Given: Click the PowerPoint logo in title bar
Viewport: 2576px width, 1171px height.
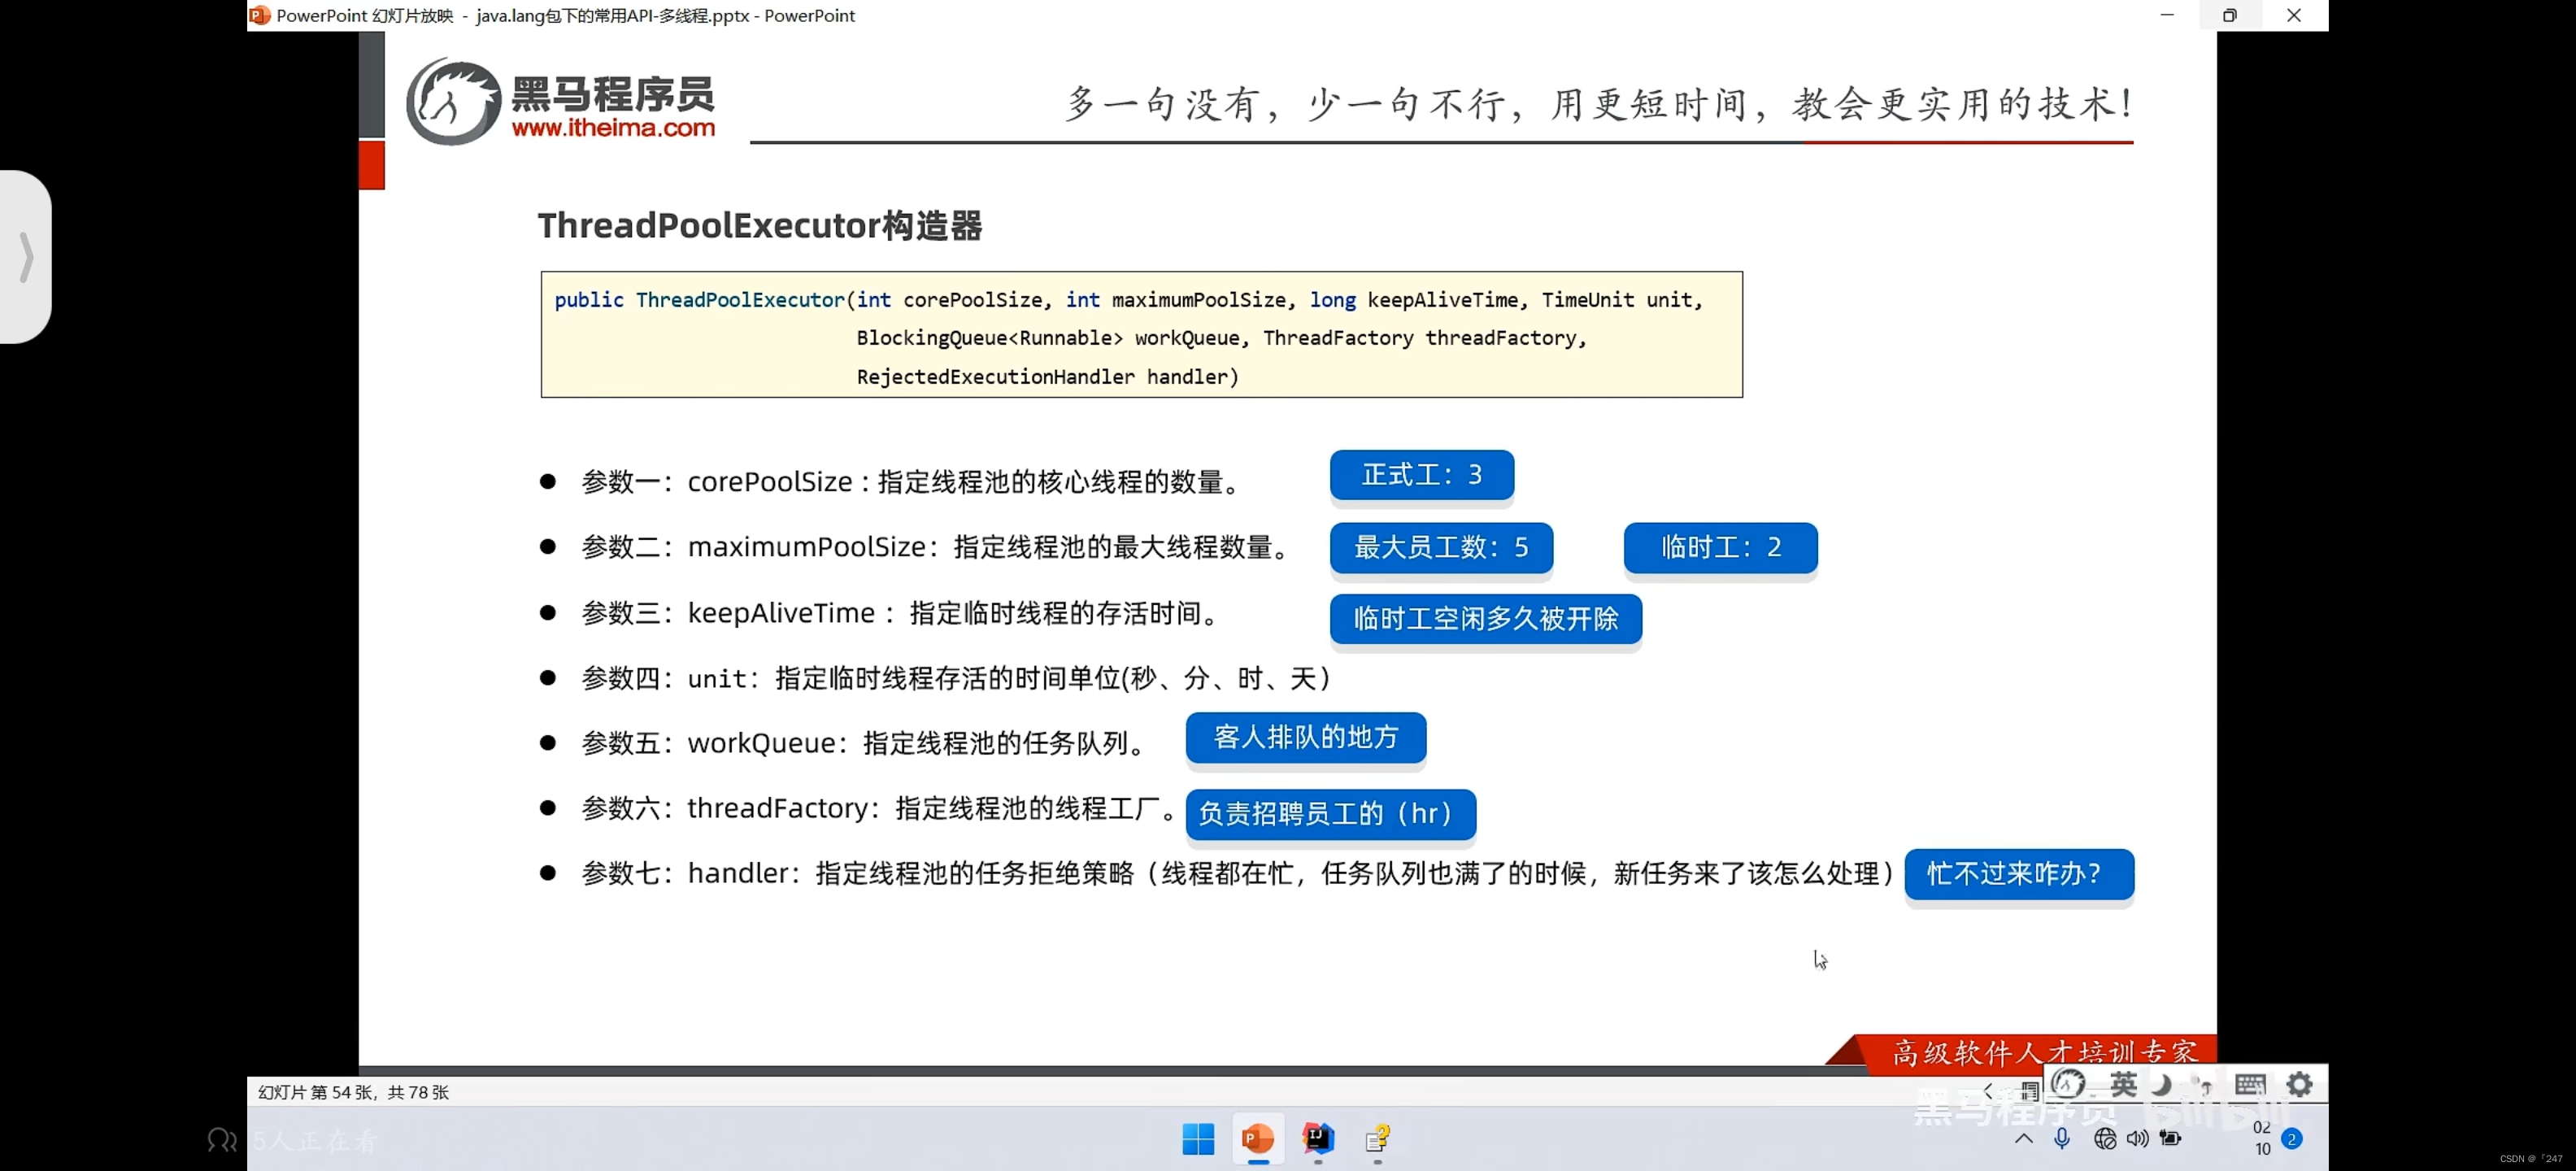Looking at the screenshot, I should pyautogui.click(x=260, y=15).
